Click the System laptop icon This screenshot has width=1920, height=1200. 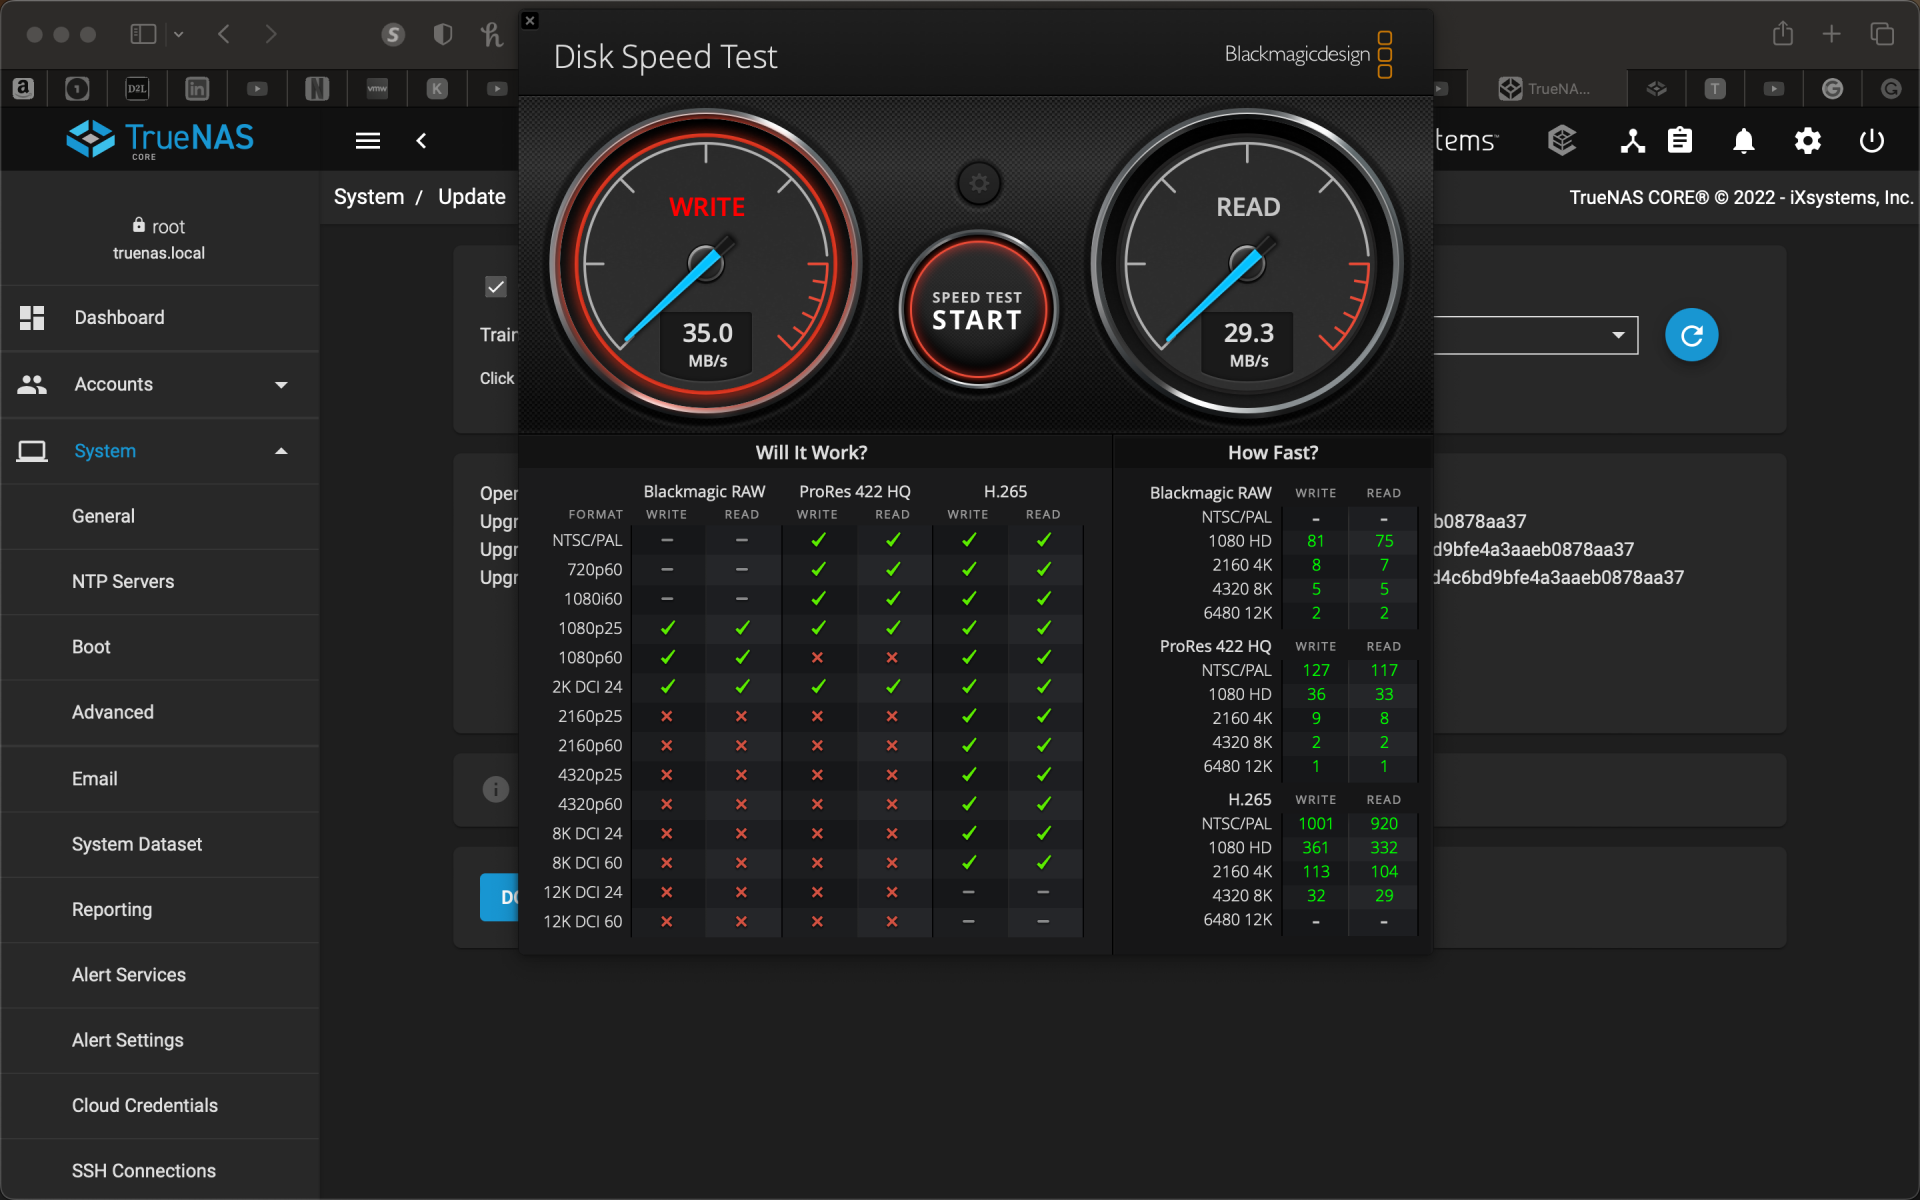(32, 451)
